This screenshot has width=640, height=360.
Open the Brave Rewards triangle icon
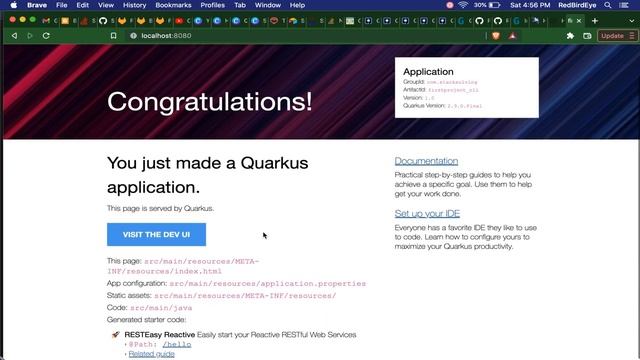point(513,36)
